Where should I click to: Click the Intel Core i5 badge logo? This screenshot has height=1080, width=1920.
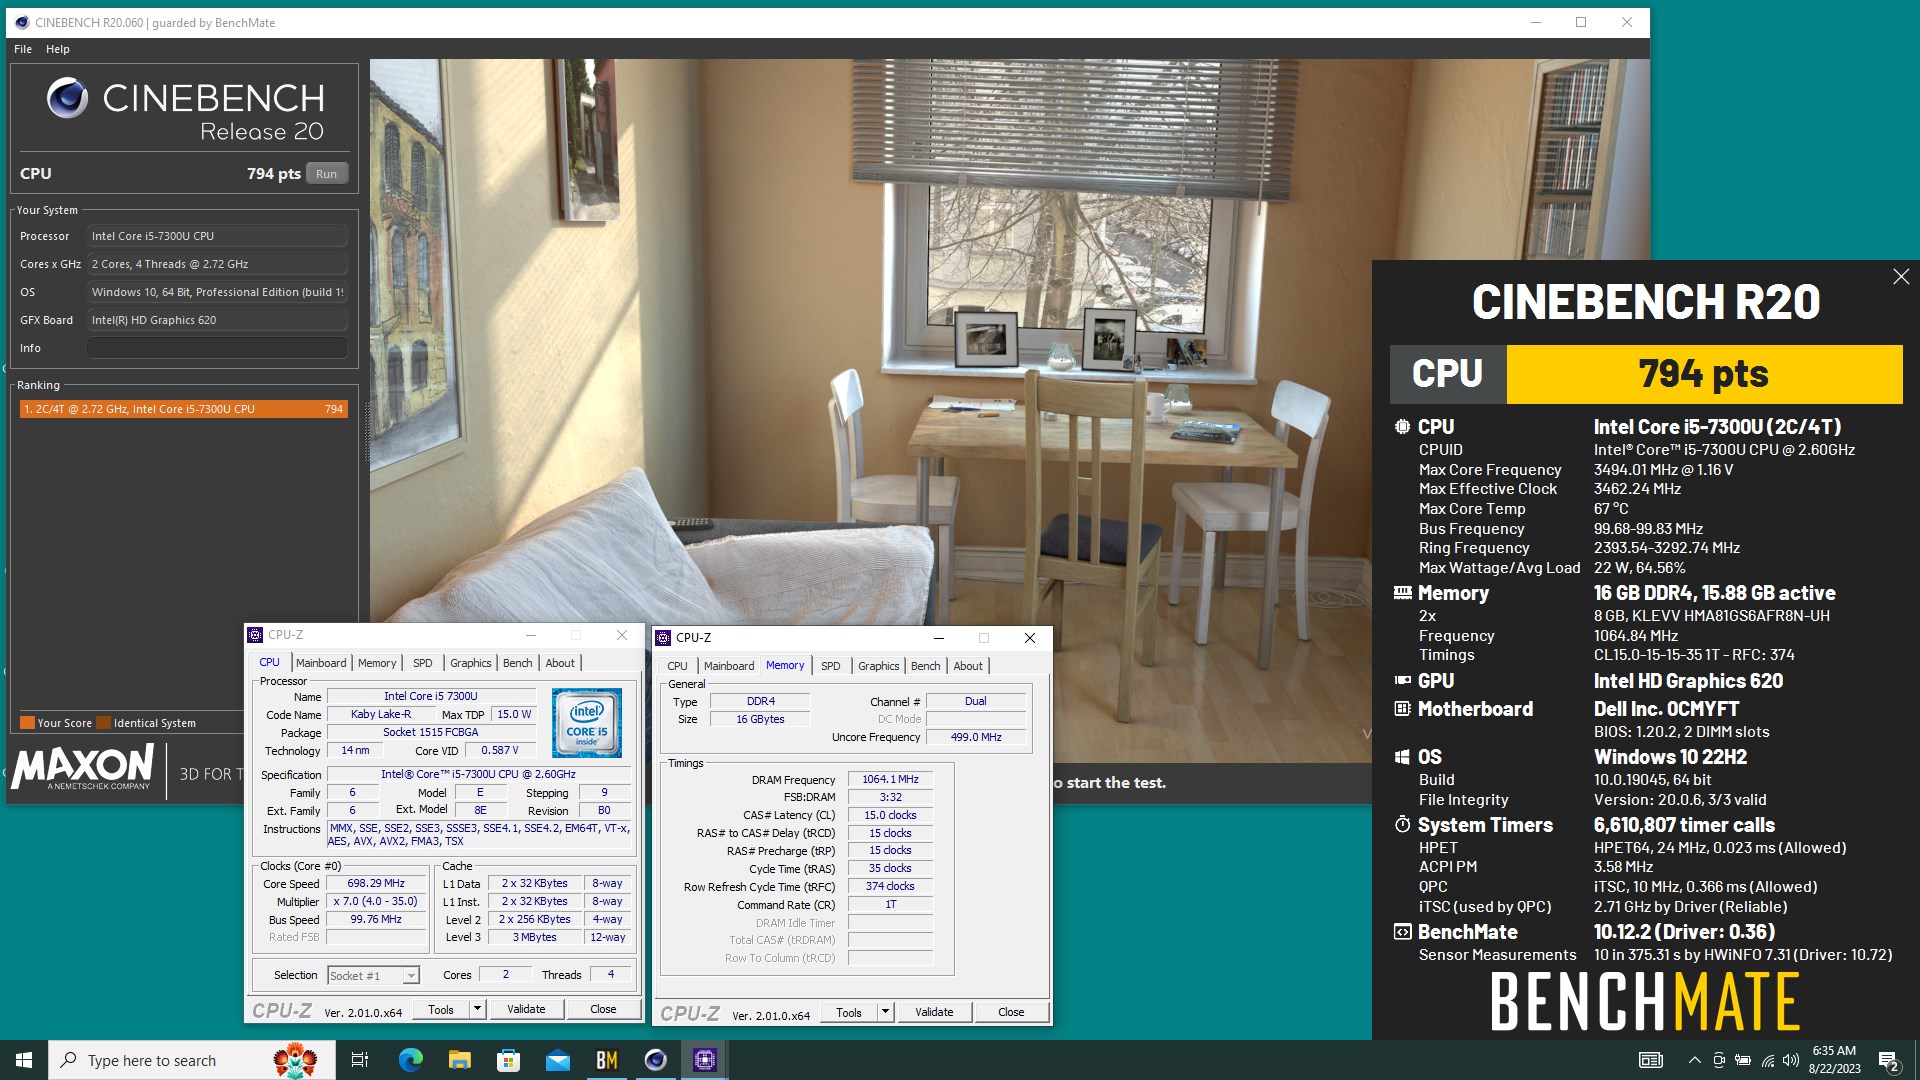pyautogui.click(x=587, y=723)
